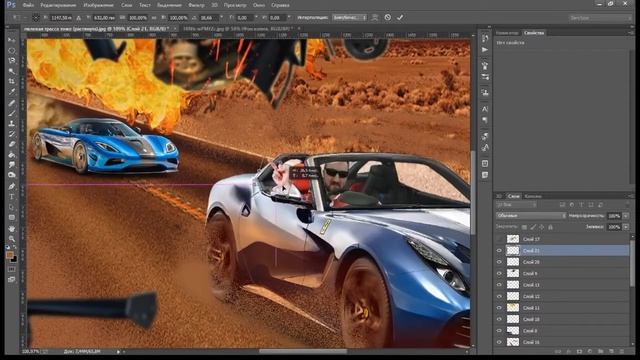Viewport: 640px width, 360px height.
Task: Select the Elliptical Marquee tool
Action: click(x=11, y=51)
